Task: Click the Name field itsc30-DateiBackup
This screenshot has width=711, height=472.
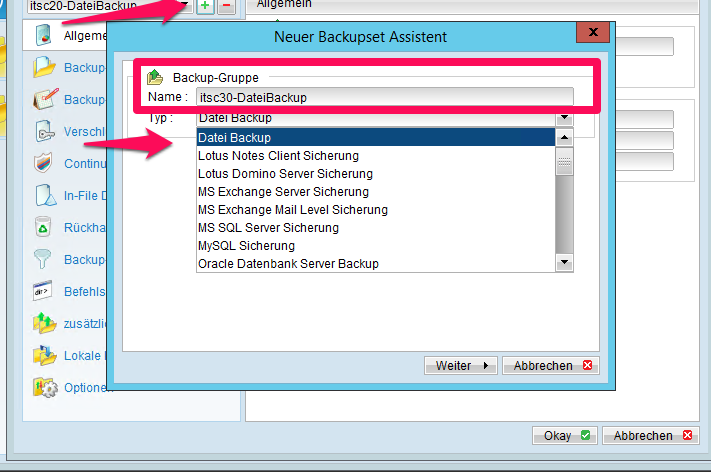Action: pos(385,97)
